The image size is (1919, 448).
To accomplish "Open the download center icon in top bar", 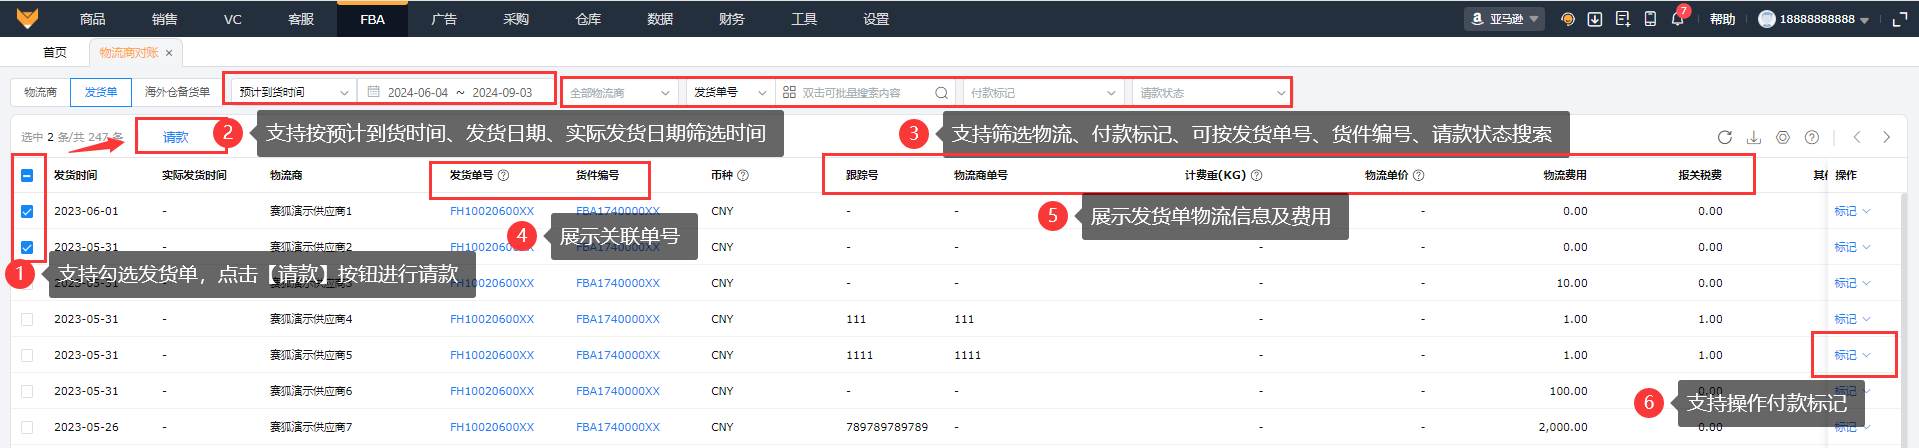I will [1595, 19].
